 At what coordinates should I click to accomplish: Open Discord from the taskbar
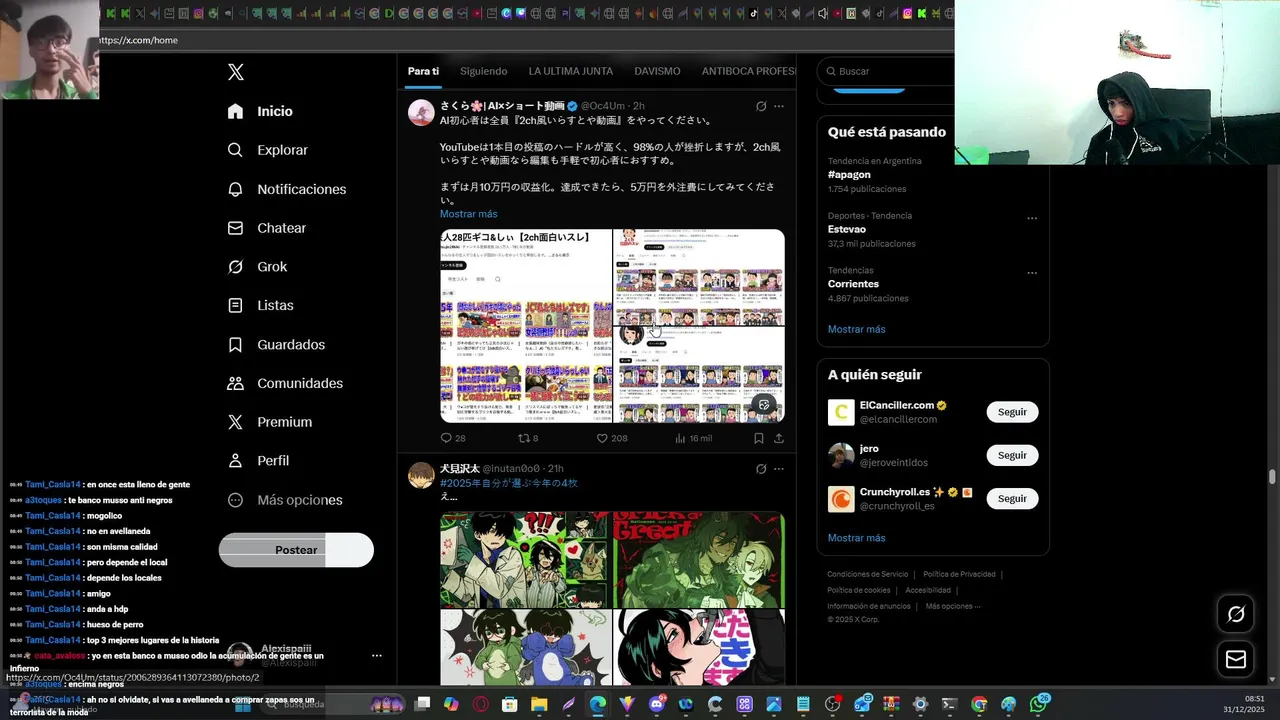[x=656, y=704]
